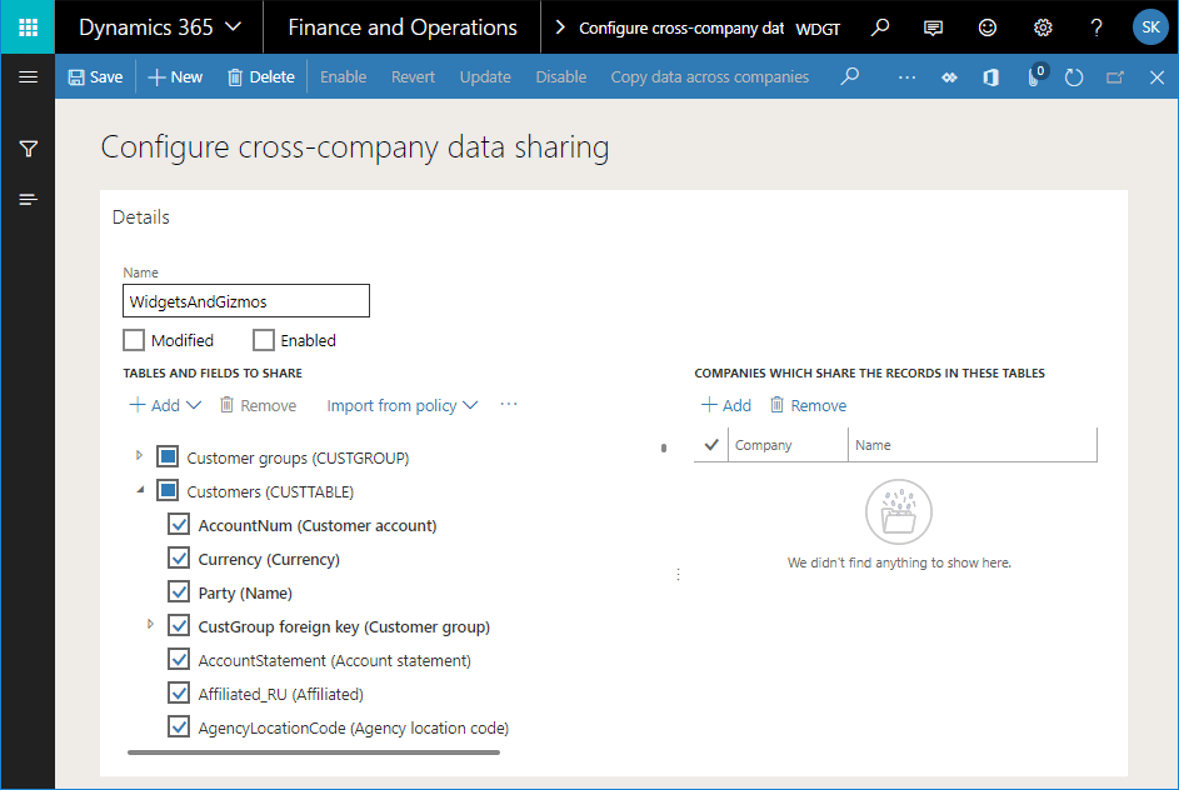Click the WDGT company indicator
The width and height of the screenshot is (1180, 791).
[817, 29]
